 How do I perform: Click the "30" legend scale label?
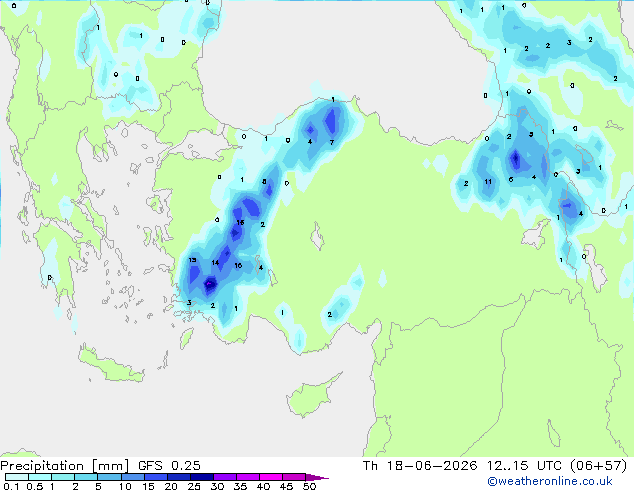pos(217,486)
